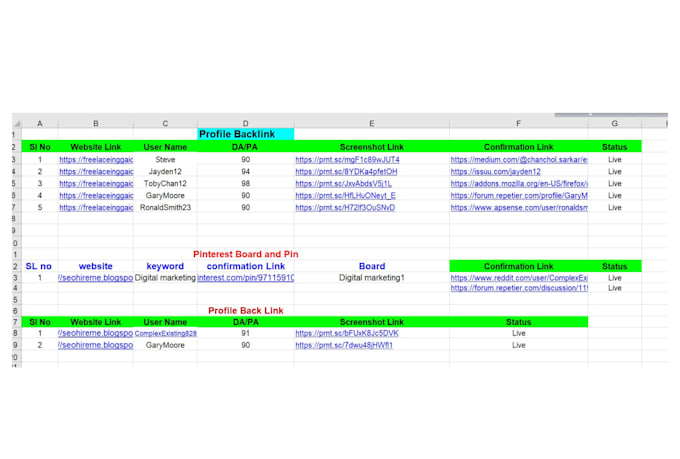Open screenshot link prnt.sc/8YDKa4pfetOH
Screen dimensions: 680x459
[346, 172]
